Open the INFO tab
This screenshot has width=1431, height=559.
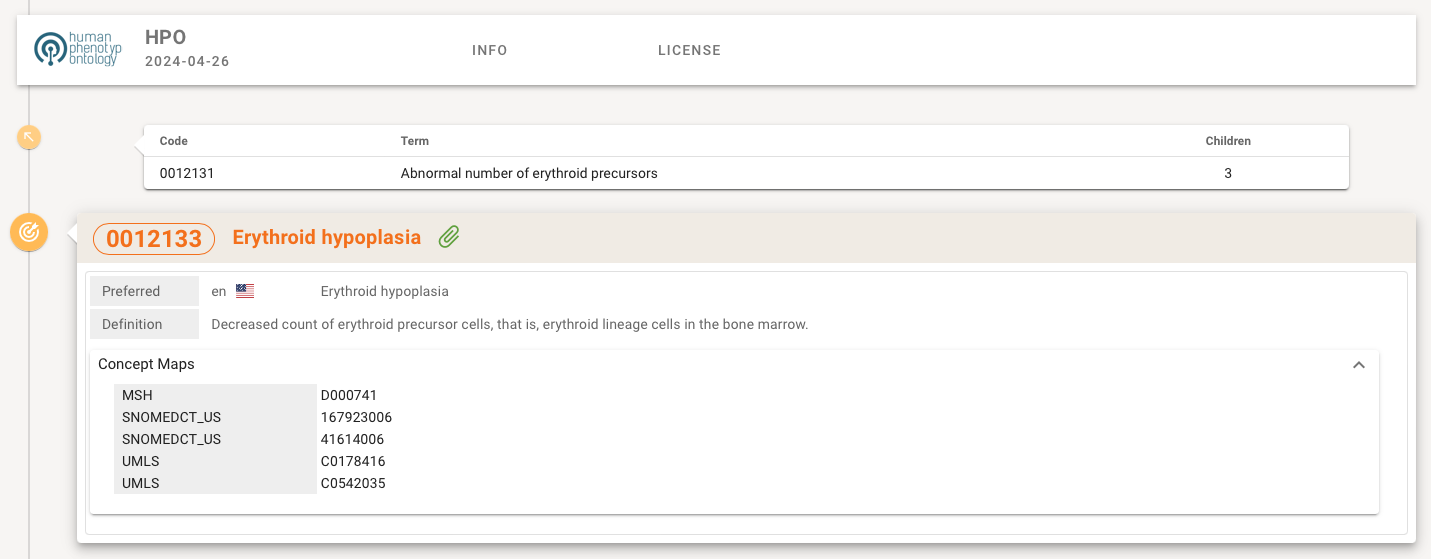click(x=490, y=50)
